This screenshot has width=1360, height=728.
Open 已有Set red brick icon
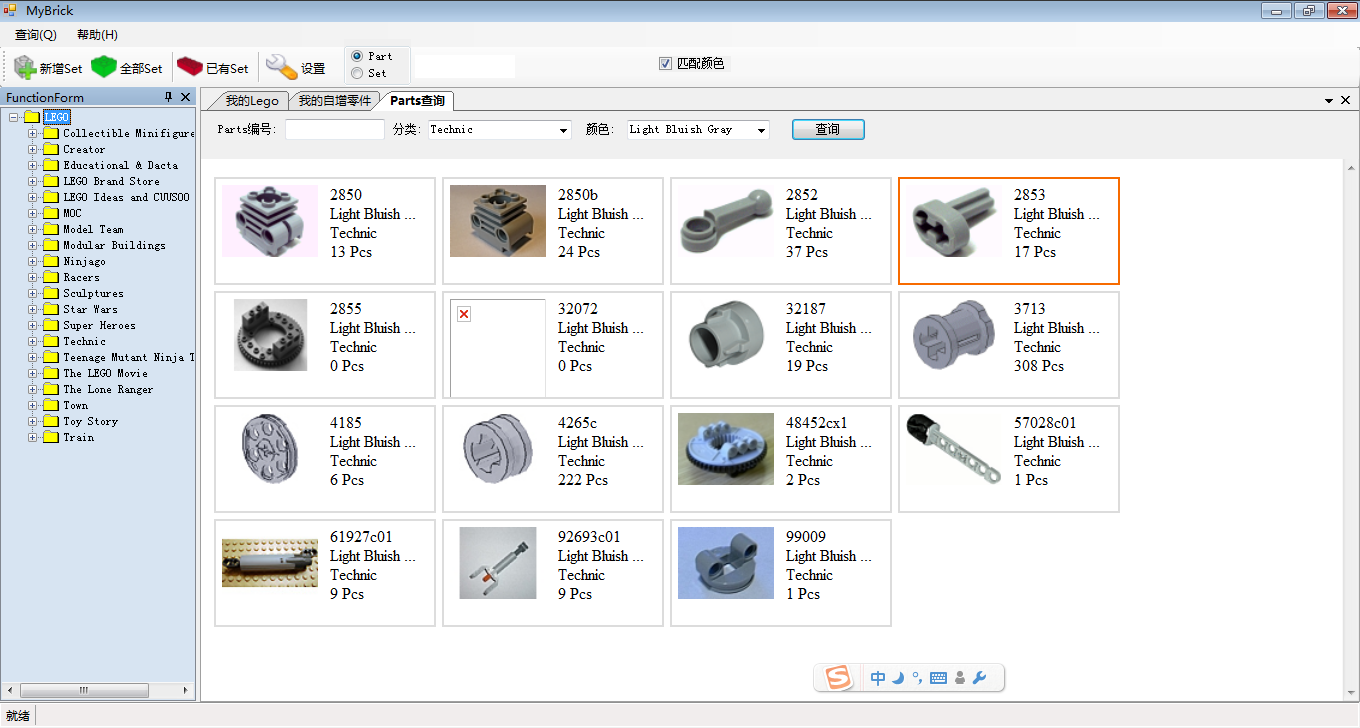pyautogui.click(x=190, y=67)
